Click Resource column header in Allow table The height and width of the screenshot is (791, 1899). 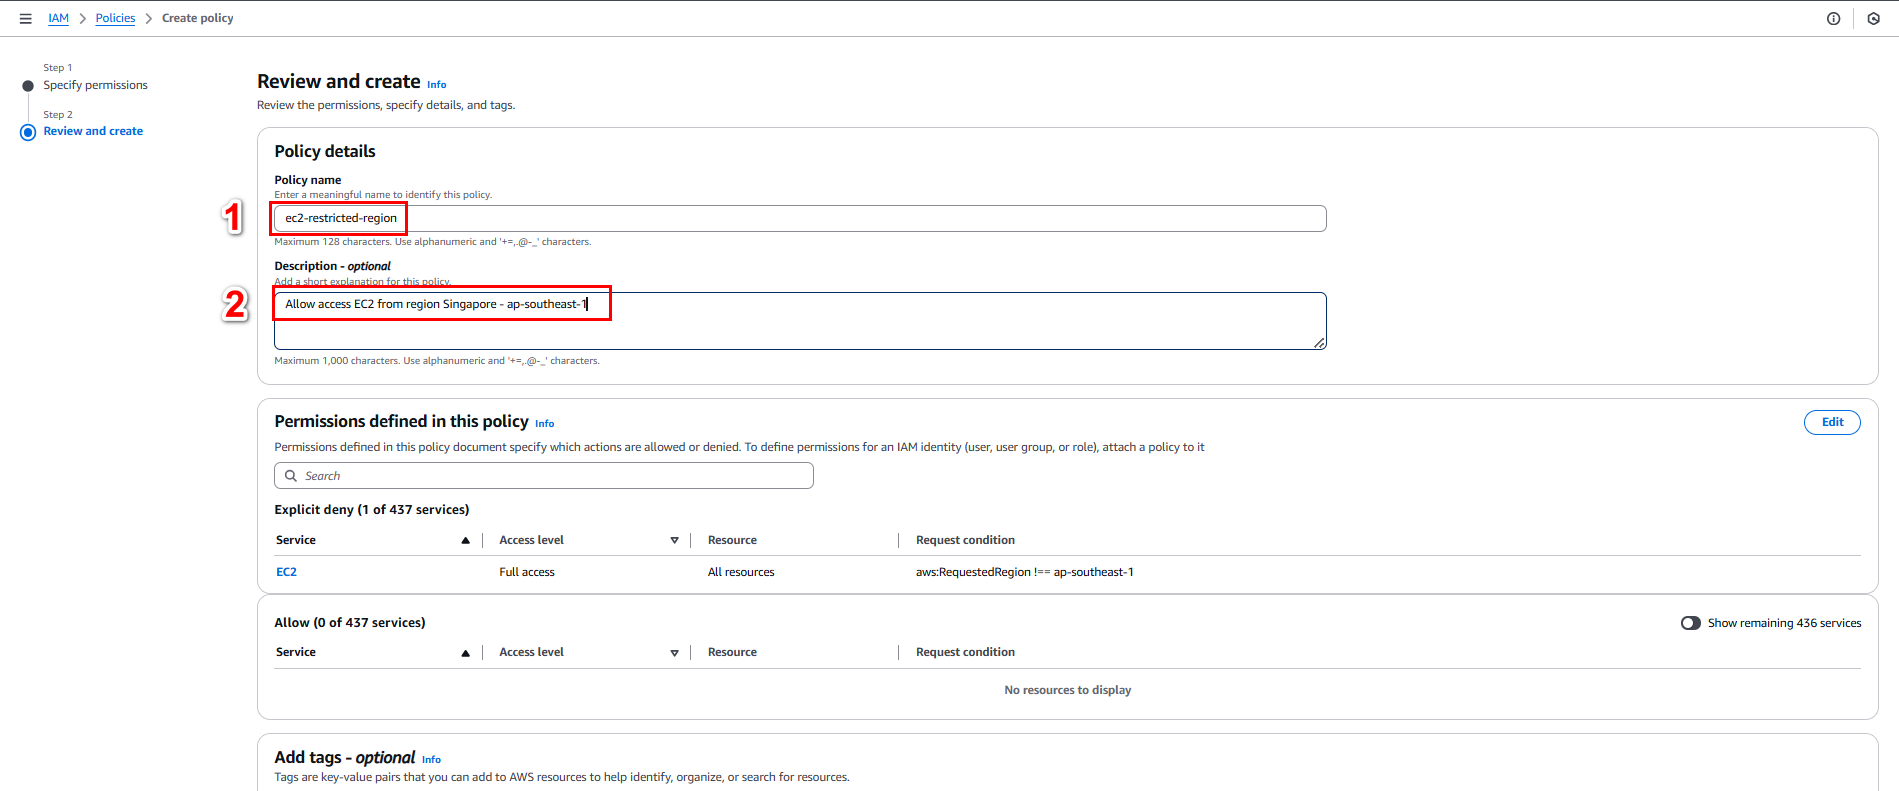pos(732,652)
